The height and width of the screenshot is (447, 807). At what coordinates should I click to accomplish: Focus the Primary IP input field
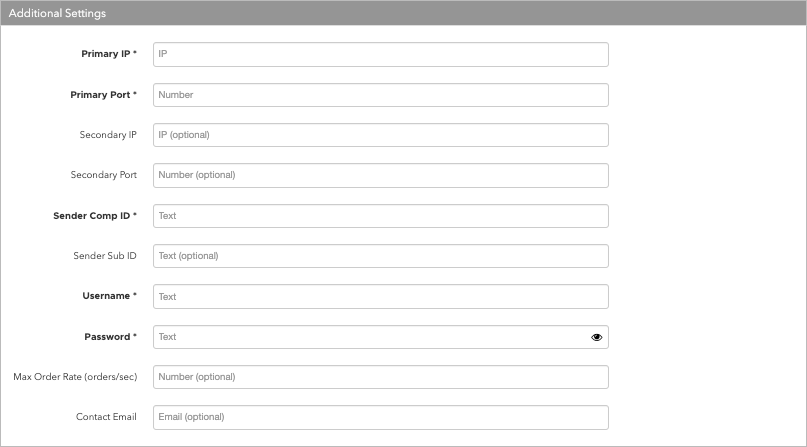click(x=381, y=55)
